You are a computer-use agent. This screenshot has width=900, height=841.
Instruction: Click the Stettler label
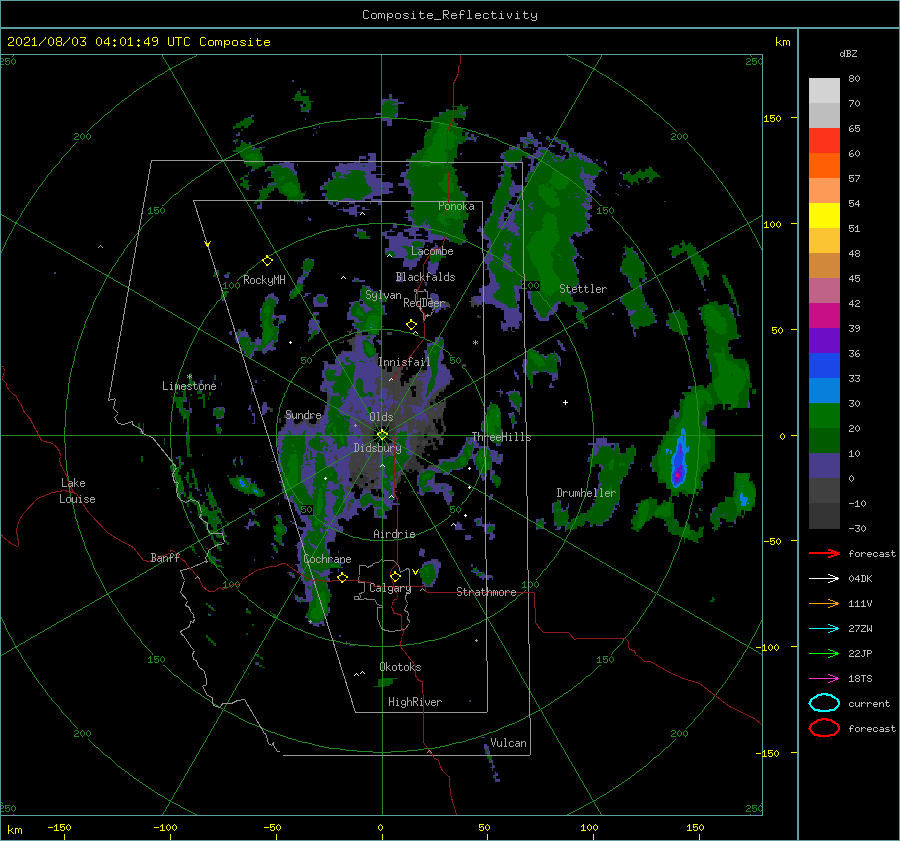tap(583, 289)
